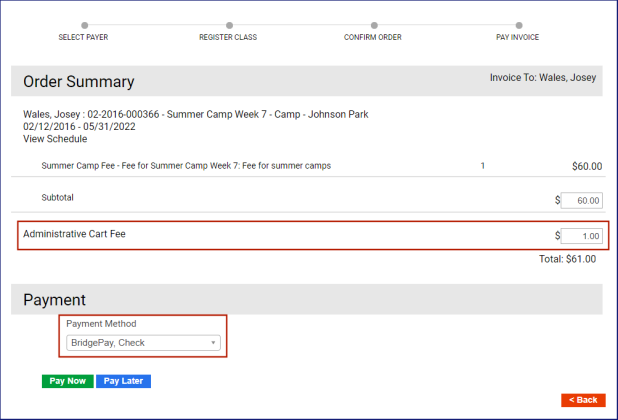Open the View Schedule link

pos(55,139)
